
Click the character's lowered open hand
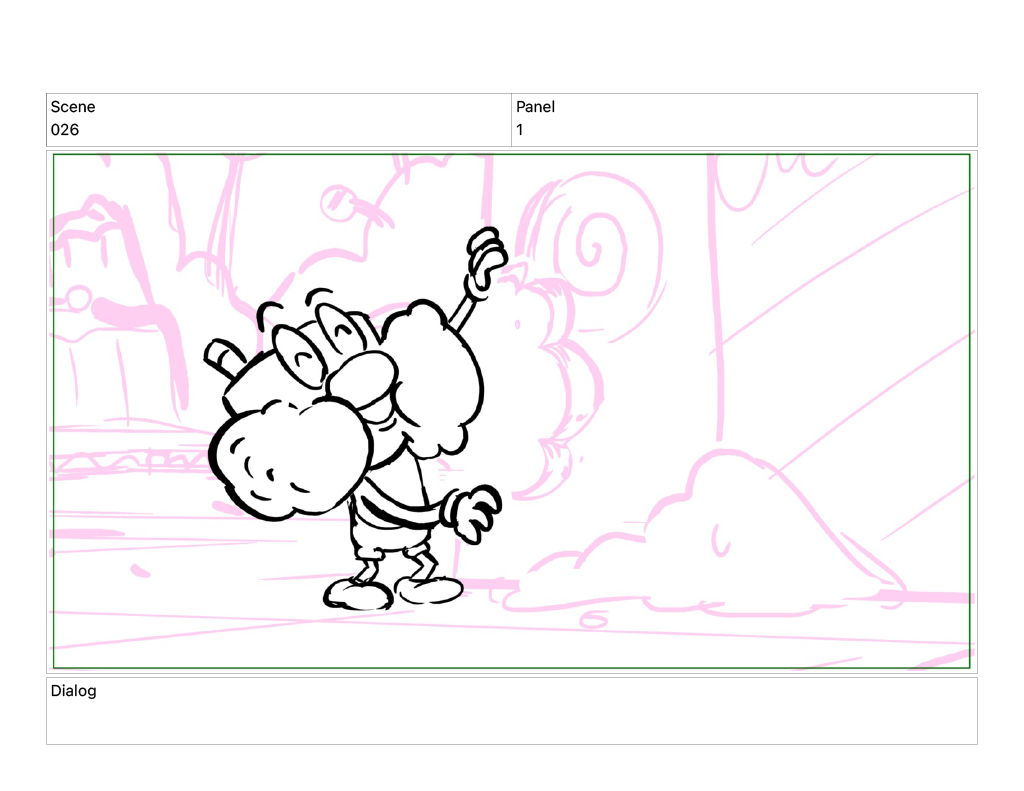pos(474,512)
